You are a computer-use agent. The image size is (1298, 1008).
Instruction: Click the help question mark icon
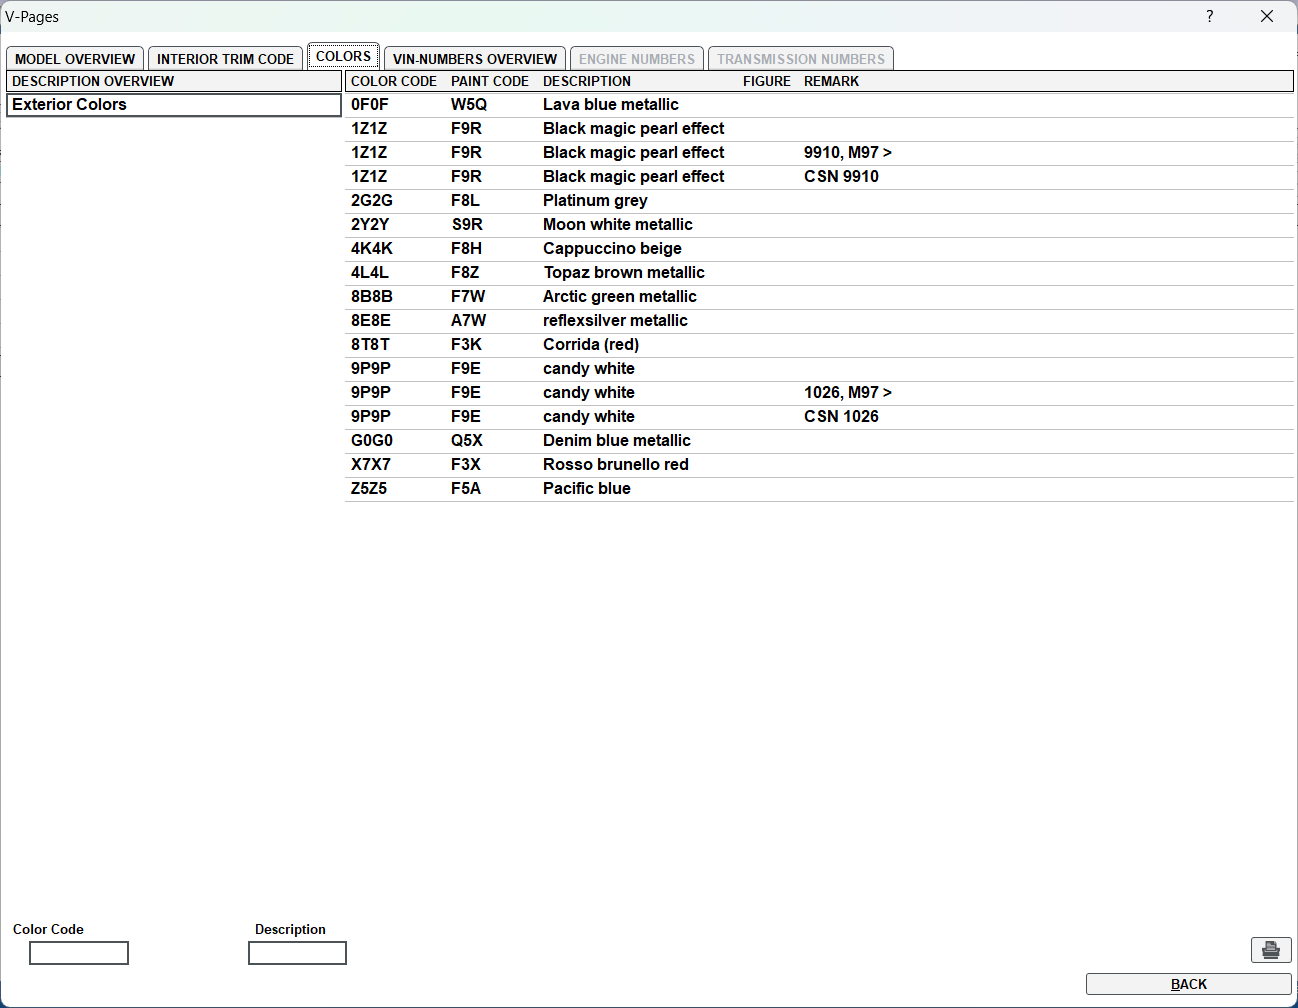point(1209,16)
